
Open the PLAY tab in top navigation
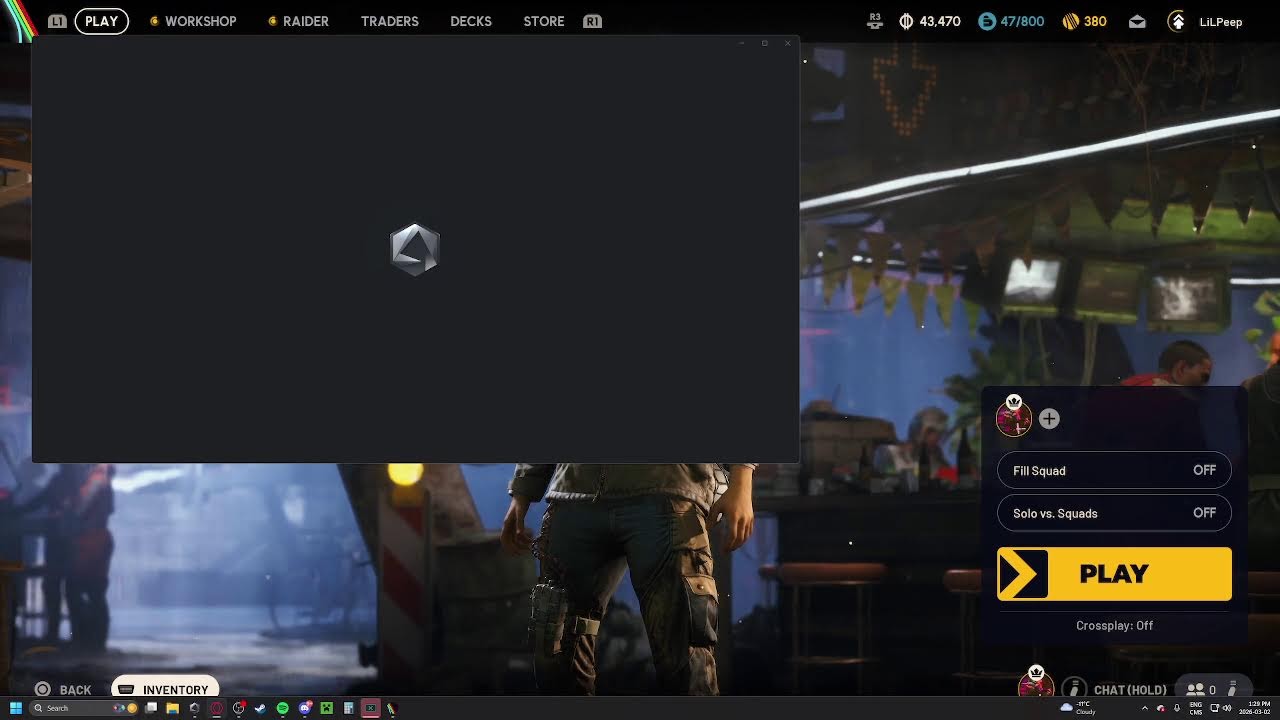pos(101,21)
